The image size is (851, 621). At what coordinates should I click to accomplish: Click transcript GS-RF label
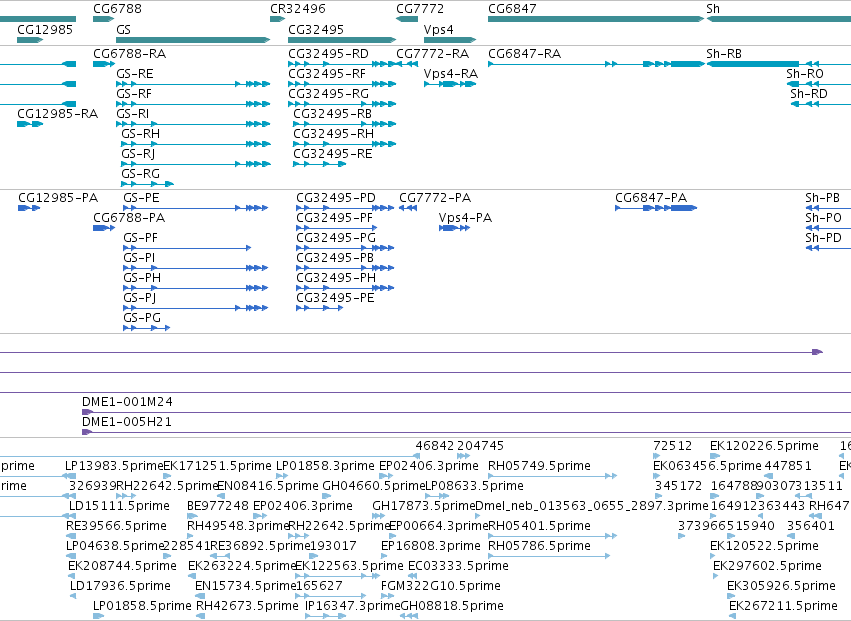click(134, 94)
